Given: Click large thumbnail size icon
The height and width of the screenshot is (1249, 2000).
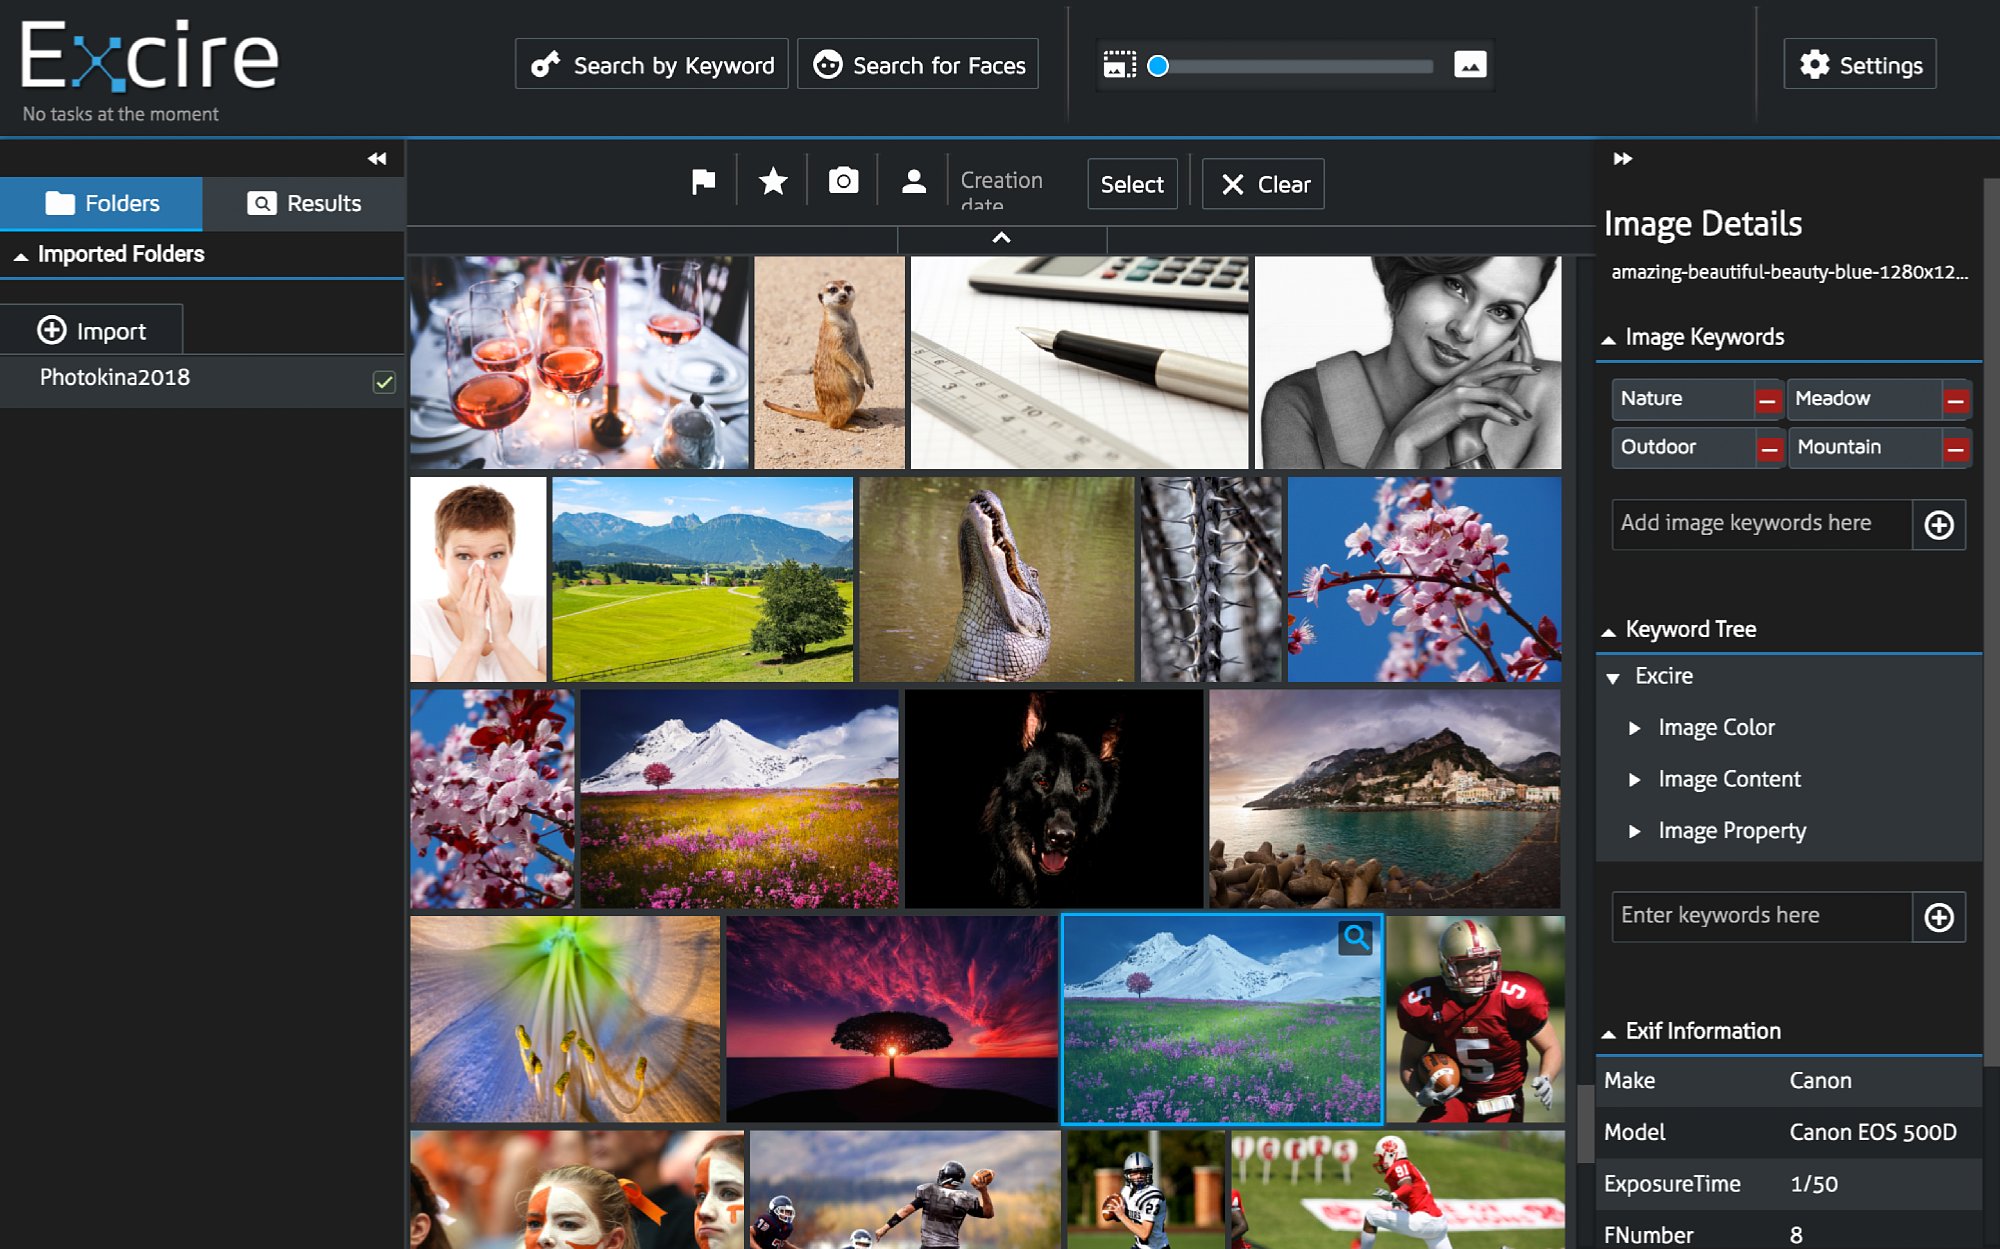Looking at the screenshot, I should [1470, 65].
